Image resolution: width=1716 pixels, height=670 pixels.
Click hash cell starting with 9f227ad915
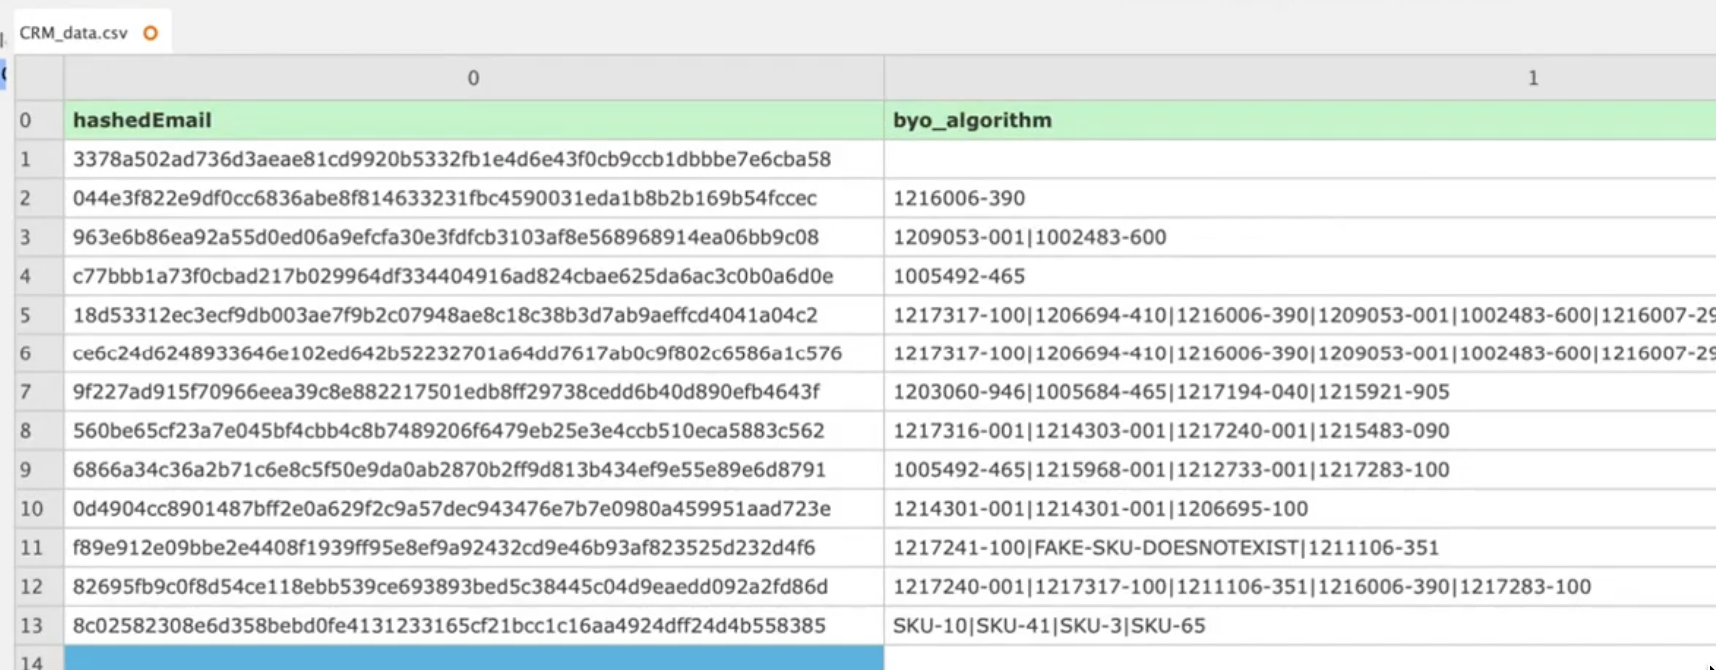474,392
